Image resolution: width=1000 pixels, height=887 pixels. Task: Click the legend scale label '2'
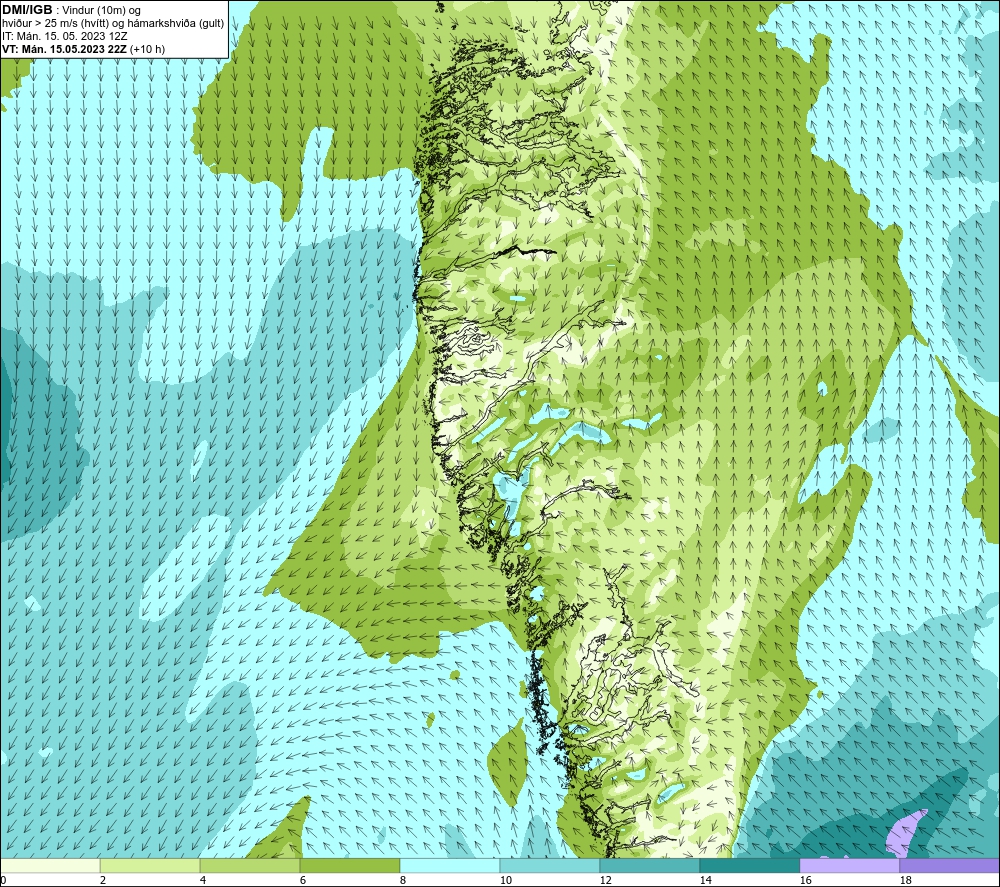click(x=103, y=880)
